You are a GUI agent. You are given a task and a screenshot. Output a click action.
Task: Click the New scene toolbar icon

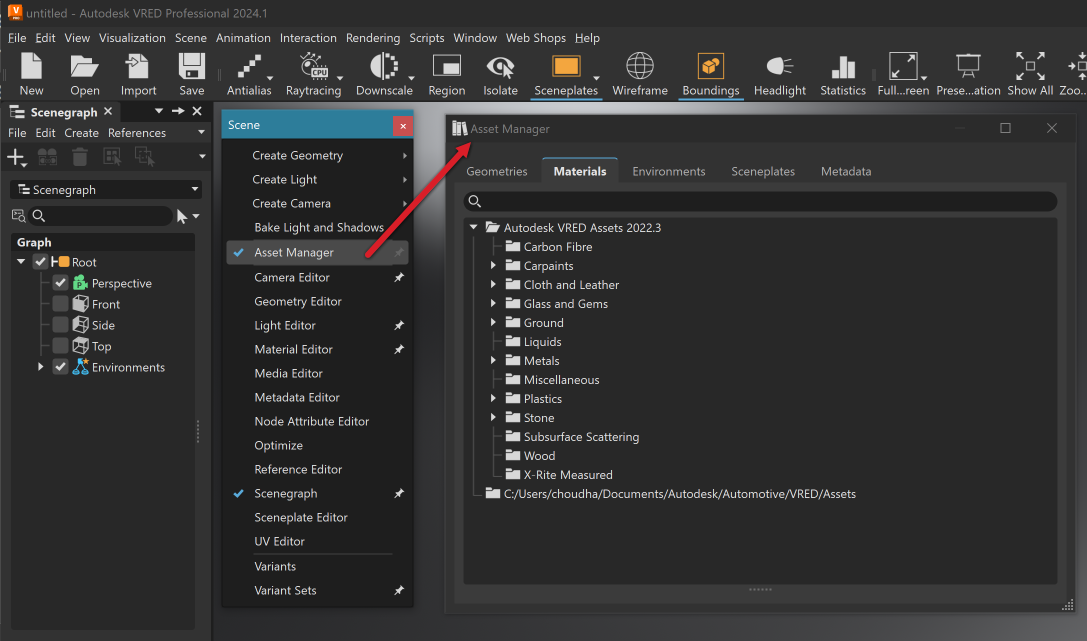pos(31,74)
